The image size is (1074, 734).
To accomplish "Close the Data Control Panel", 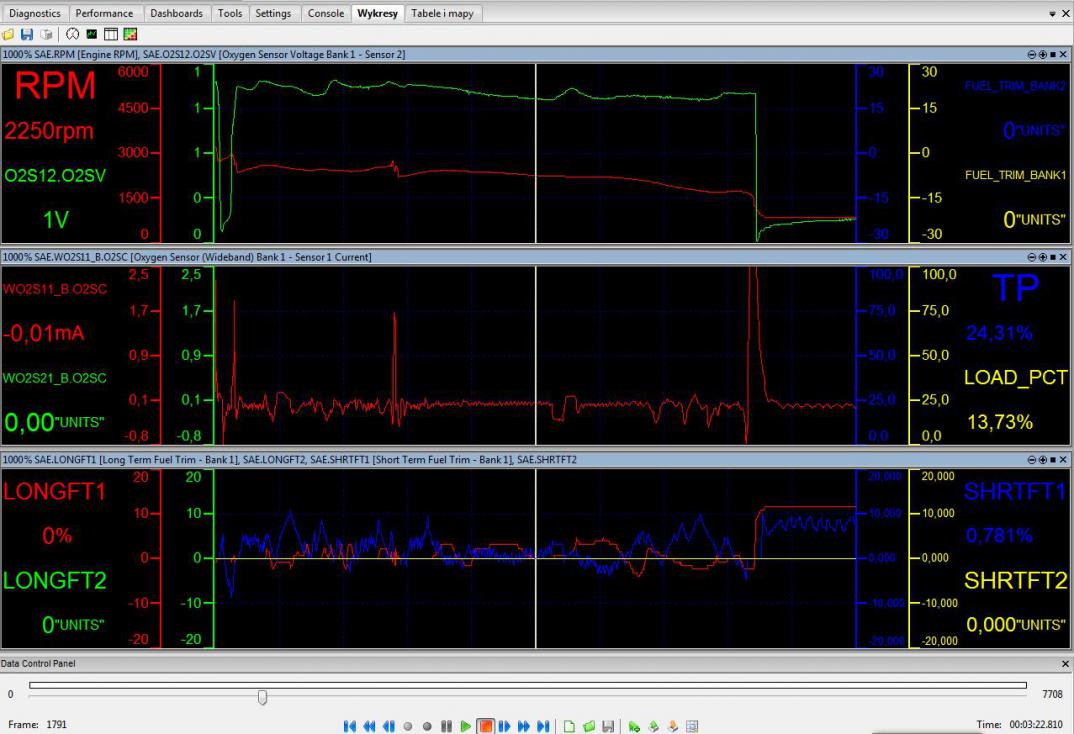I will (x=1064, y=664).
